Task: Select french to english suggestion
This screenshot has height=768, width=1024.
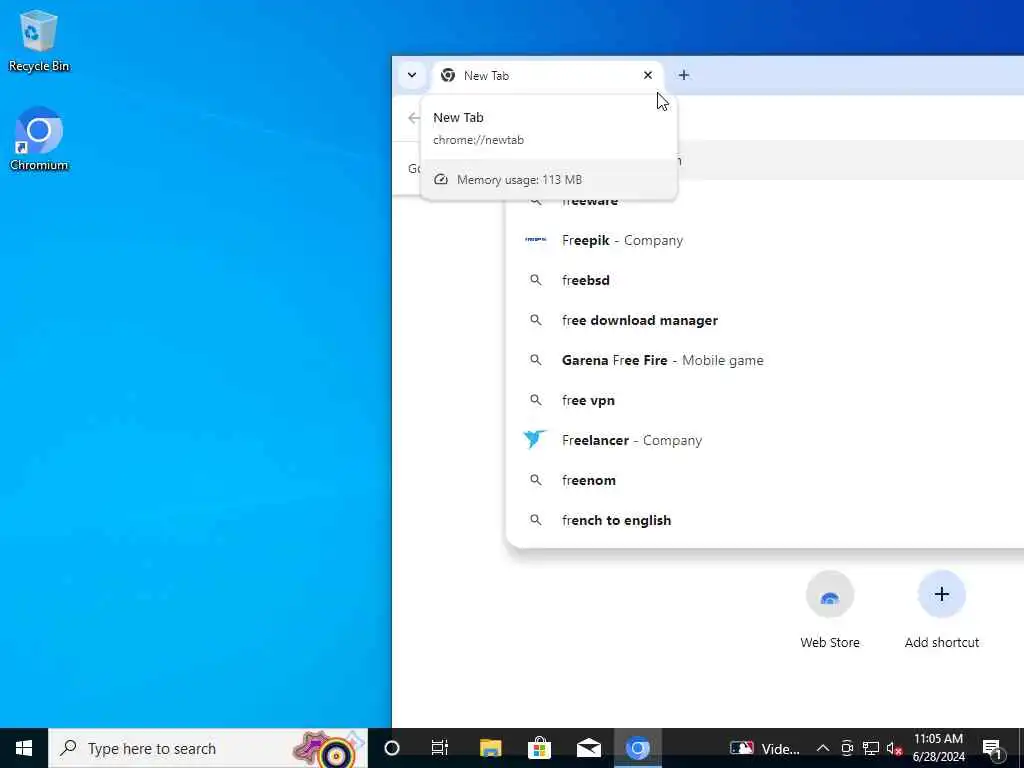Action: (764, 520)
